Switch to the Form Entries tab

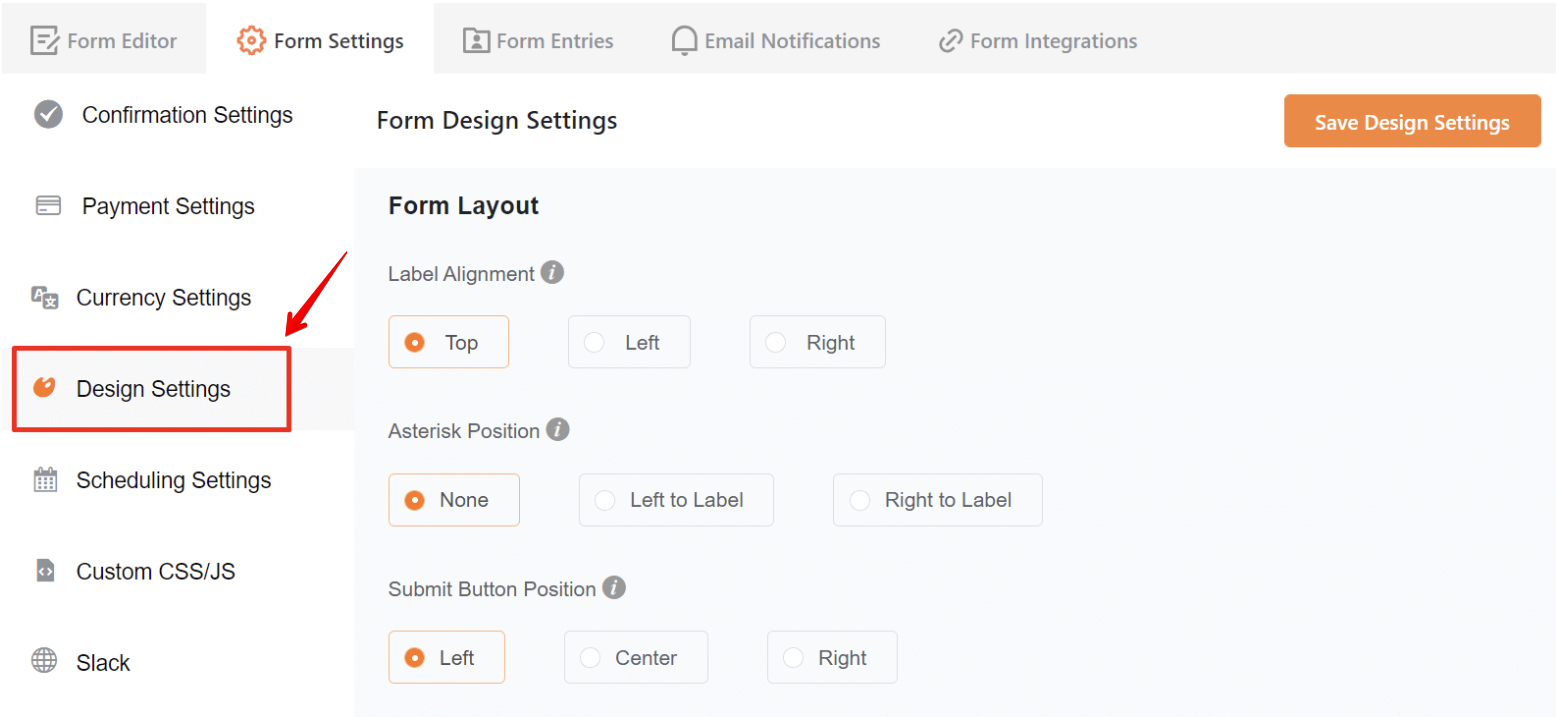tap(538, 41)
